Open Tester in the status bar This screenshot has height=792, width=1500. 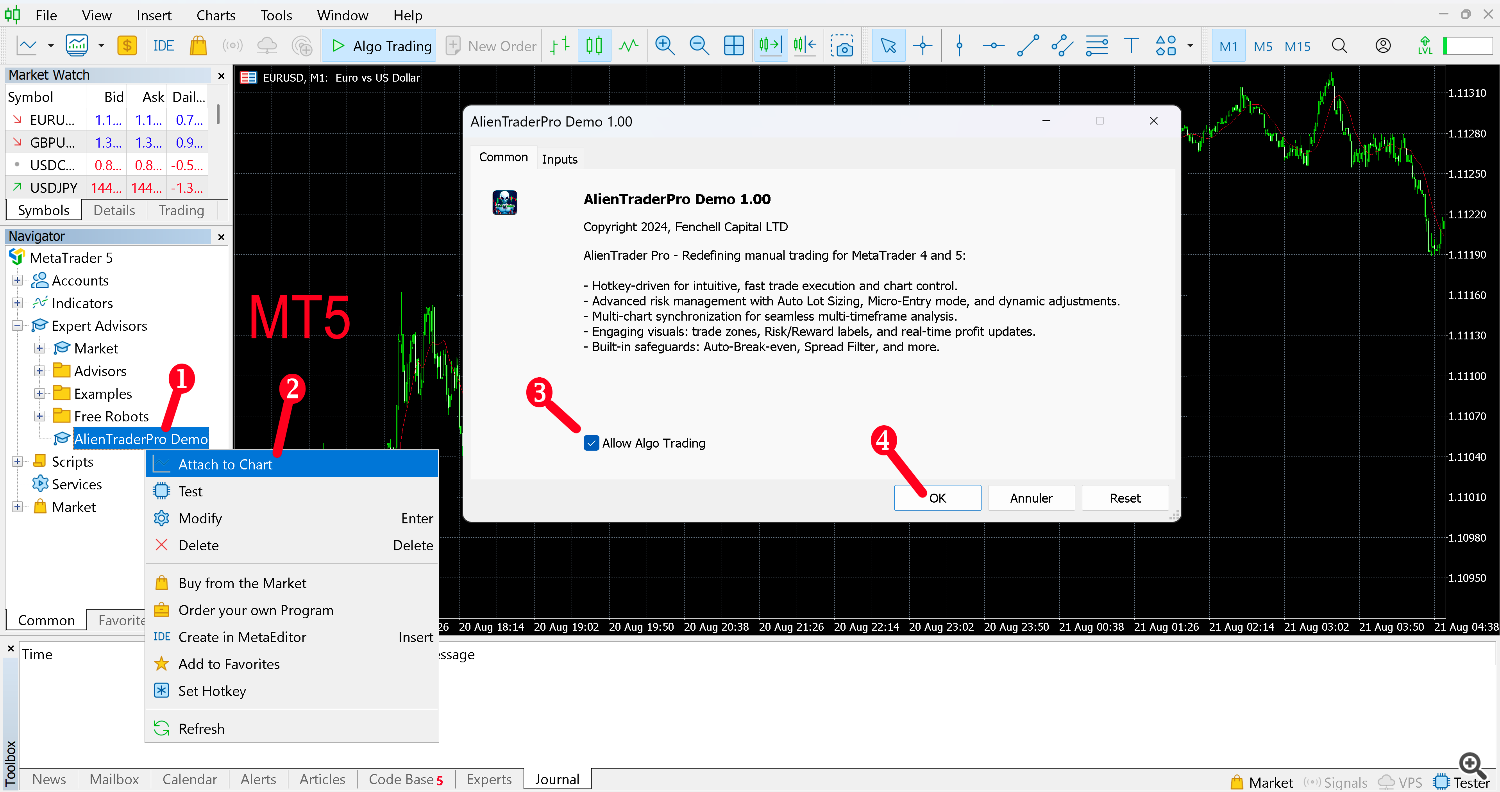1462,783
